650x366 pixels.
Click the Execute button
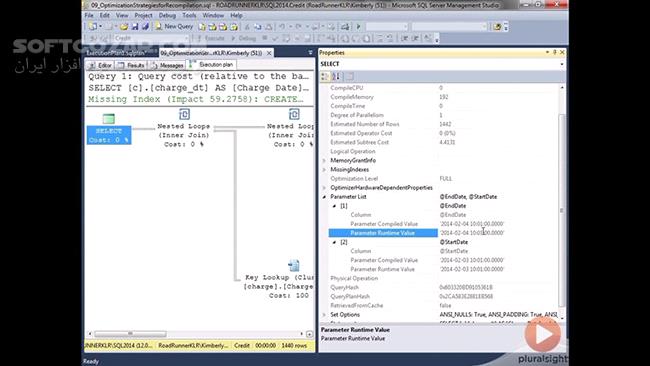pos(210,38)
